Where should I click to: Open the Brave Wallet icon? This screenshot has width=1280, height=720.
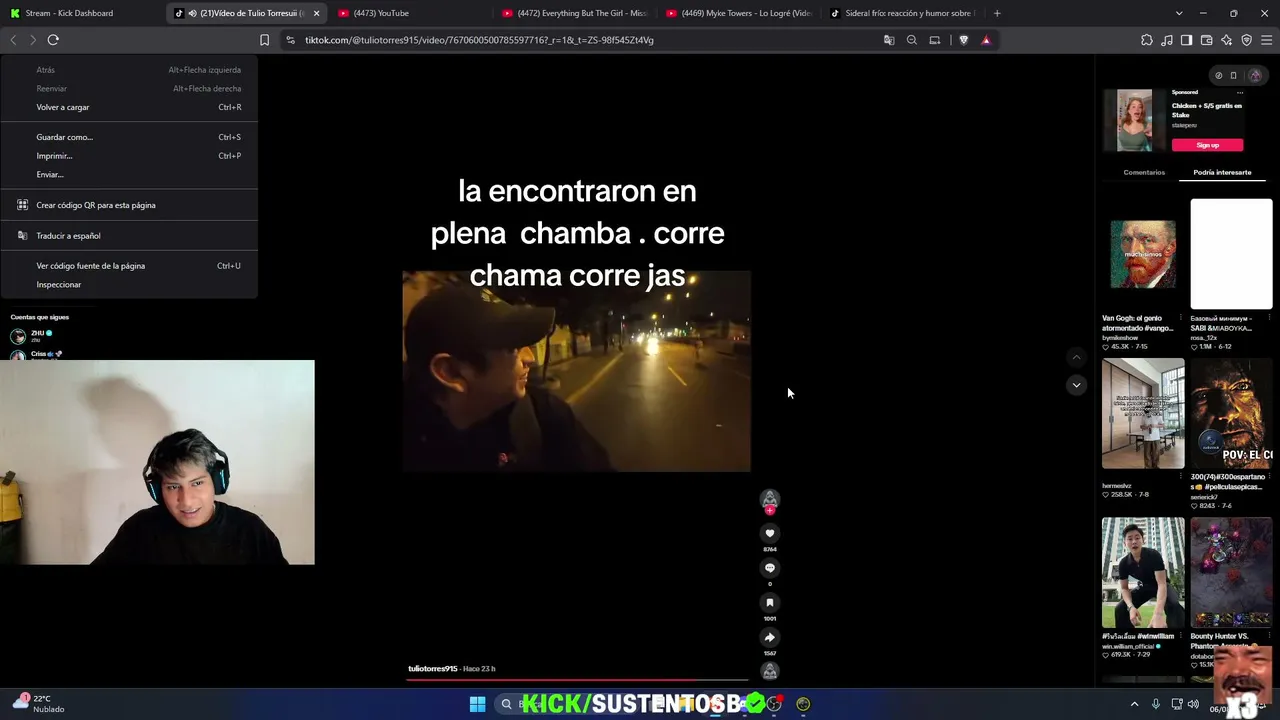point(1206,40)
